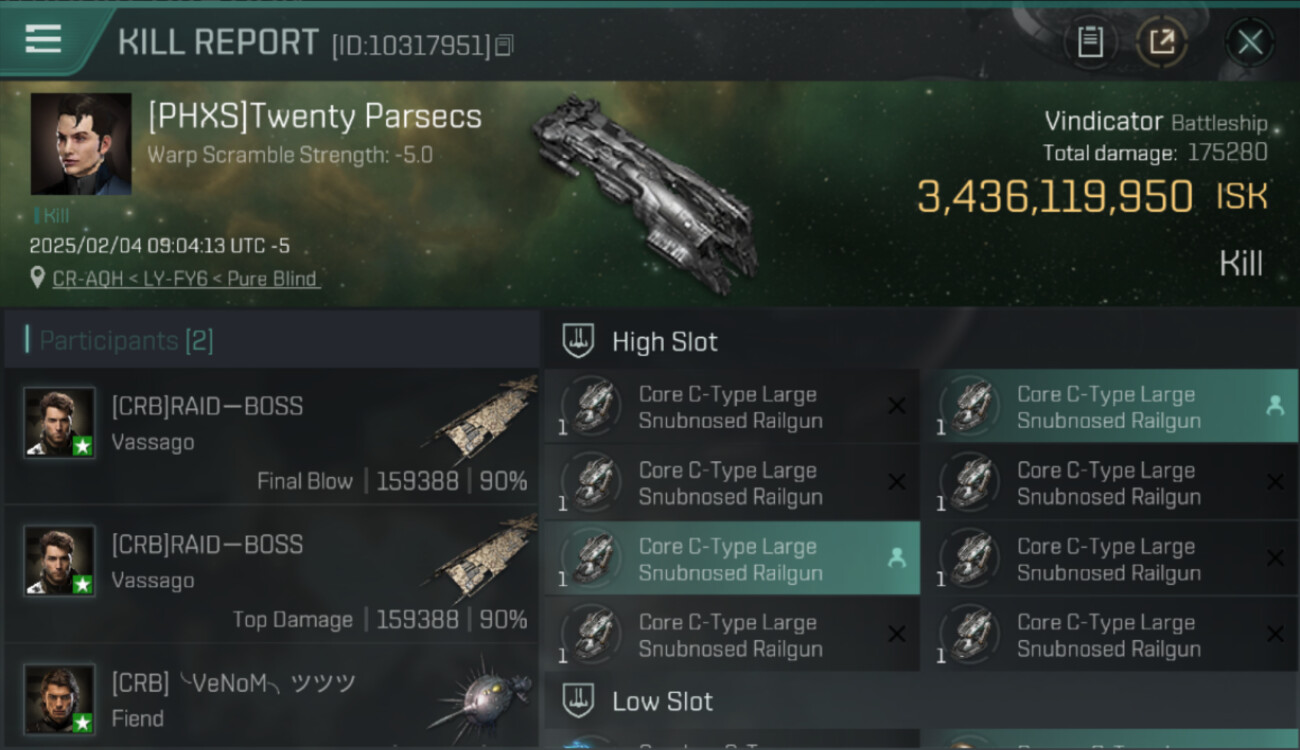
Task: View Twenty Parsecs pilot portrait
Action: pyautogui.click(x=81, y=144)
